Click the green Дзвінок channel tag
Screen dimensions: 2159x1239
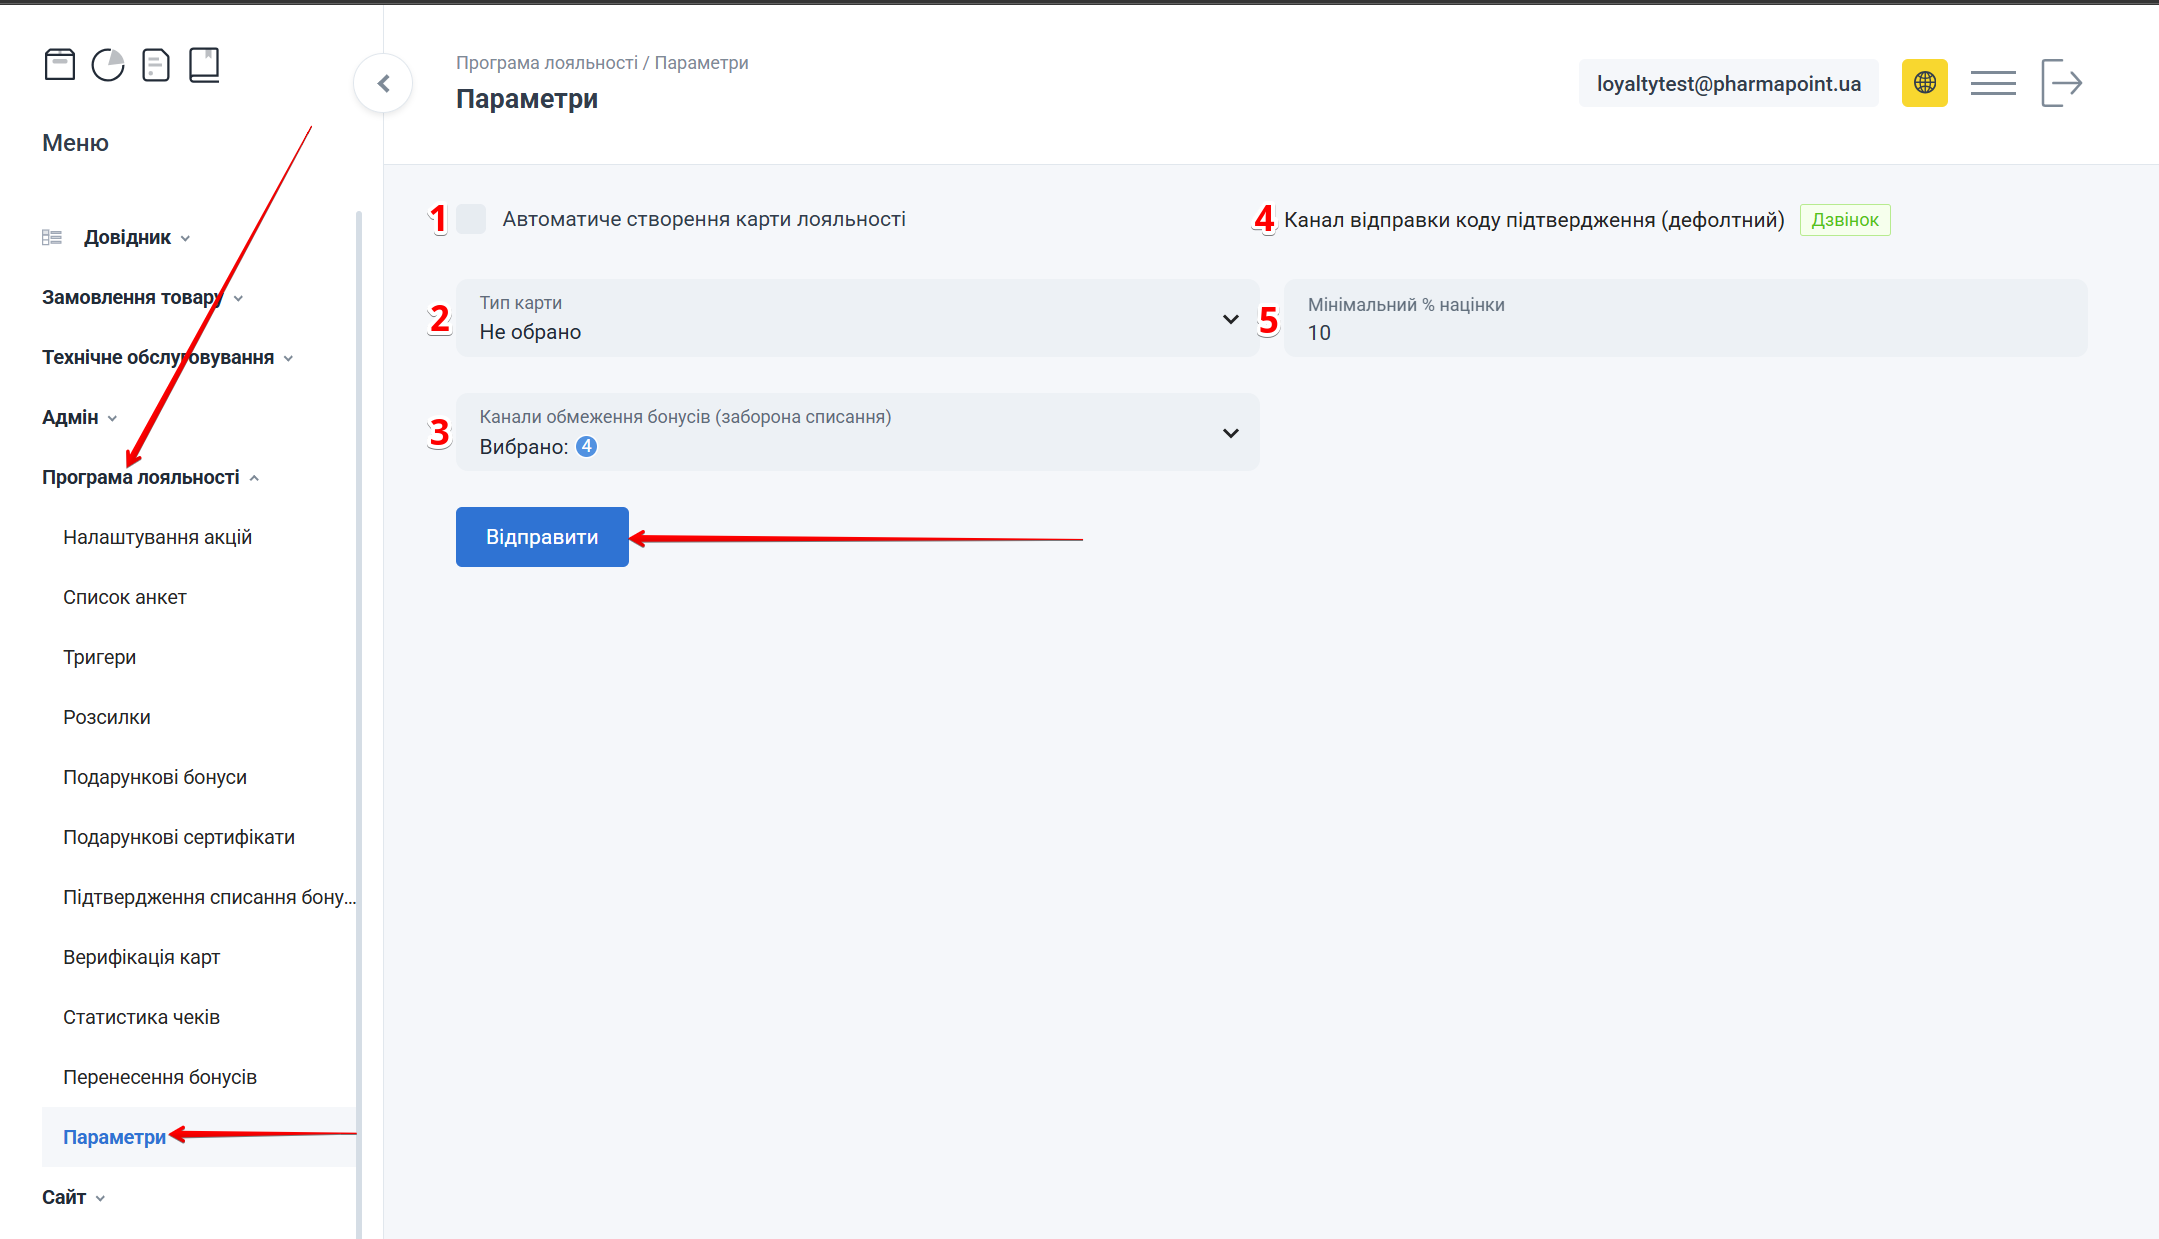1844,220
